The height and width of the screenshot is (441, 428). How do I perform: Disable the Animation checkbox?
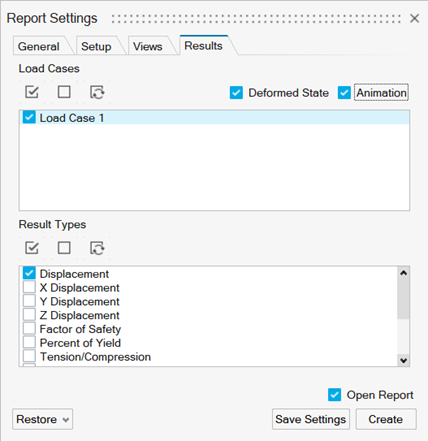[344, 93]
